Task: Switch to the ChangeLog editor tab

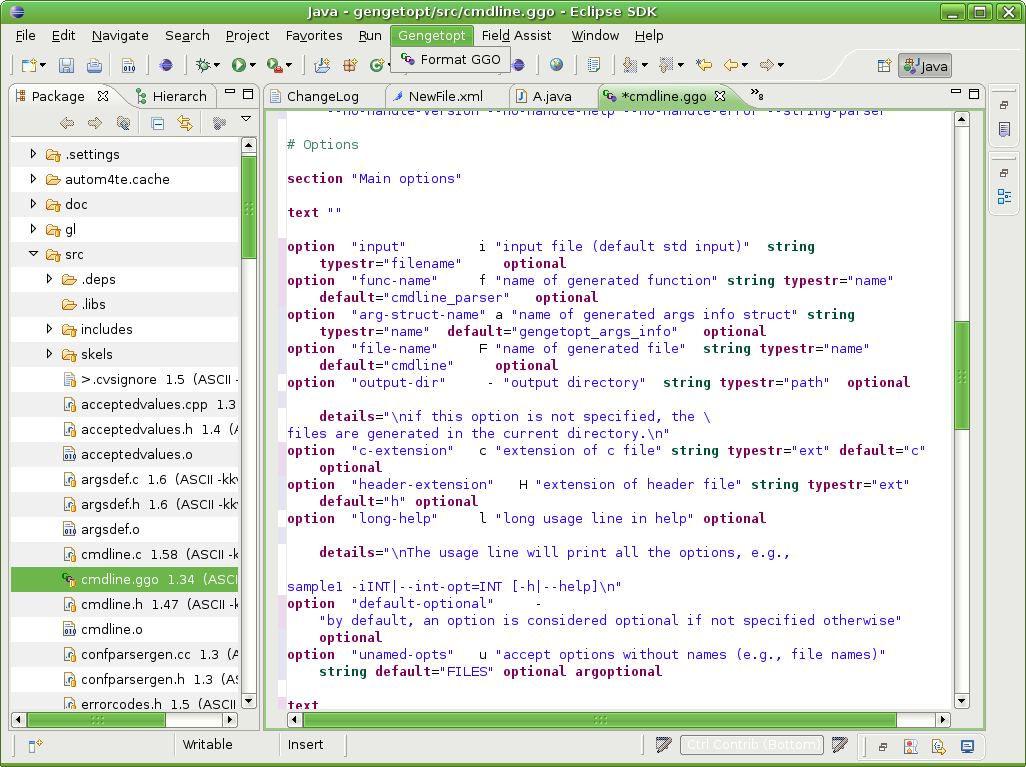Action: coord(322,97)
